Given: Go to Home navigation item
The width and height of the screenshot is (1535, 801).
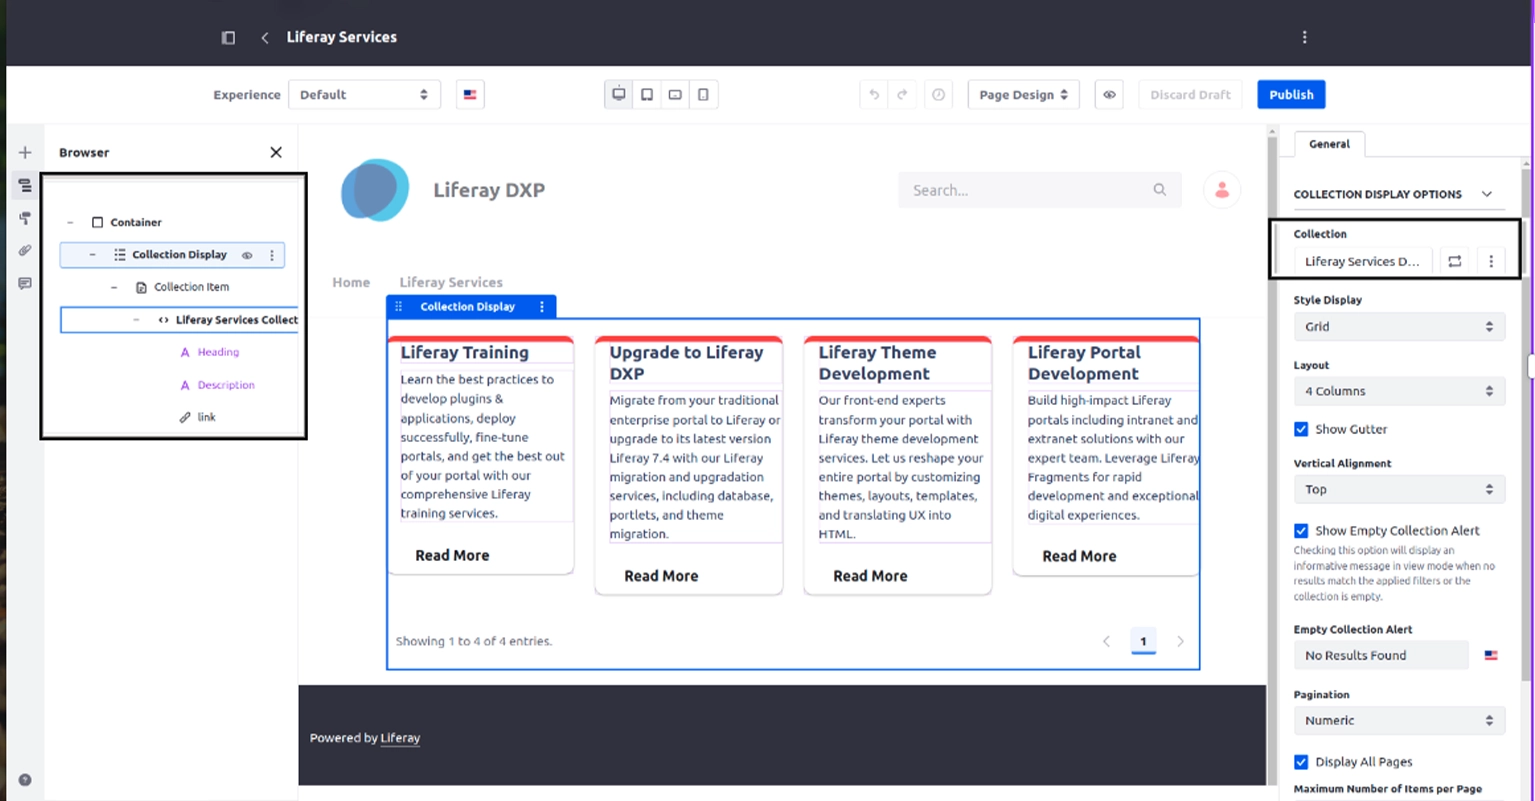Looking at the screenshot, I should [x=351, y=283].
